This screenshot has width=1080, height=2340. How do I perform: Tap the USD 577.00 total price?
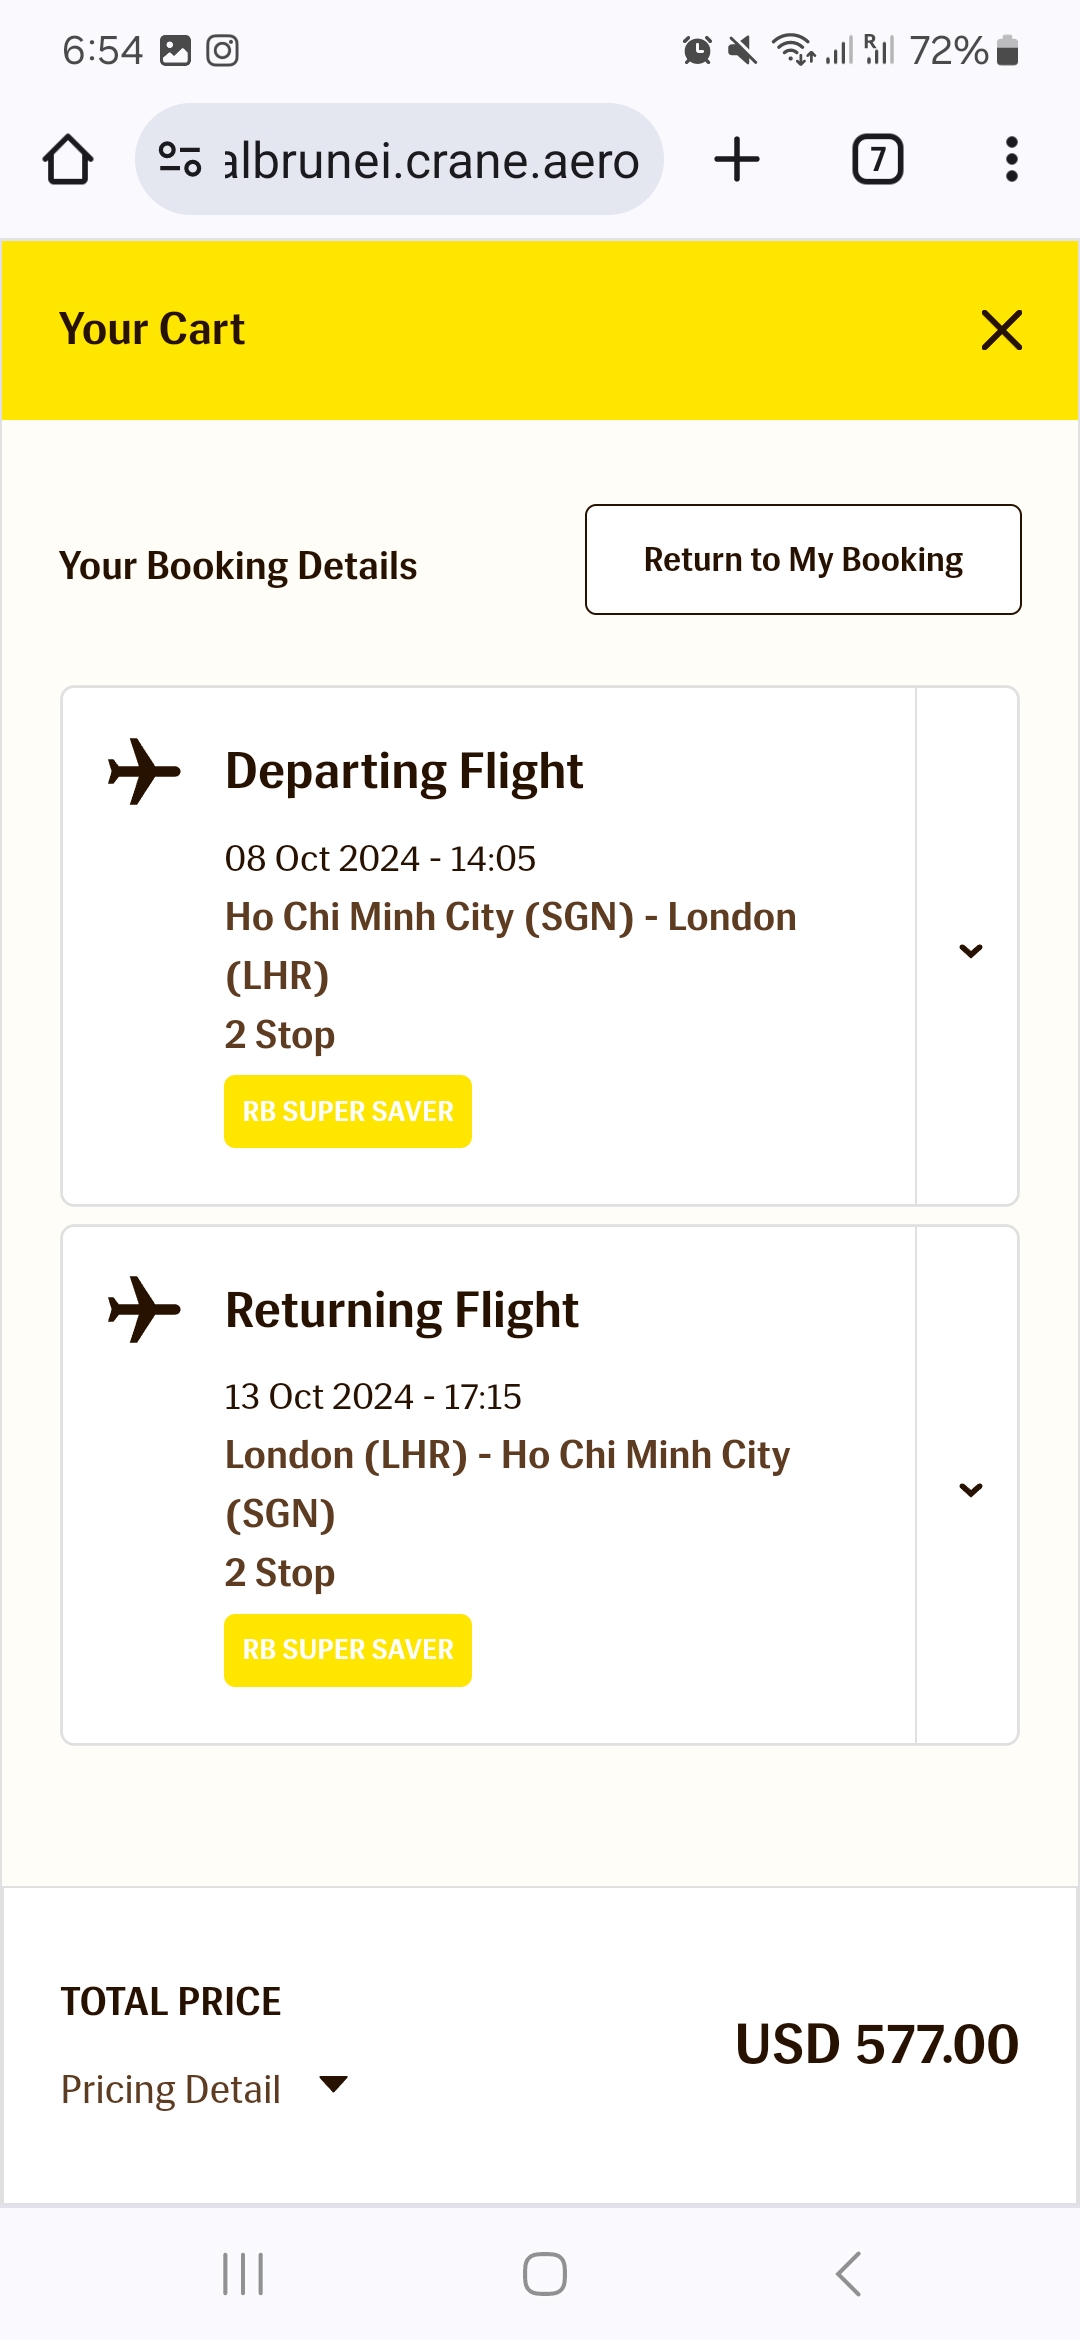(x=877, y=2044)
